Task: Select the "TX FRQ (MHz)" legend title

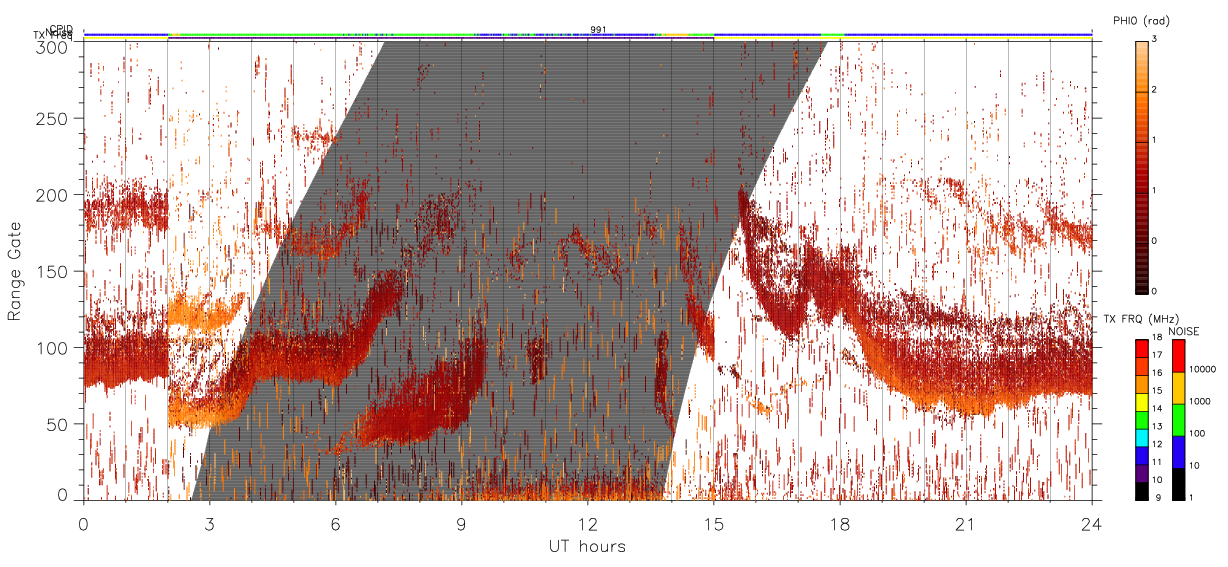Action: click(1141, 318)
